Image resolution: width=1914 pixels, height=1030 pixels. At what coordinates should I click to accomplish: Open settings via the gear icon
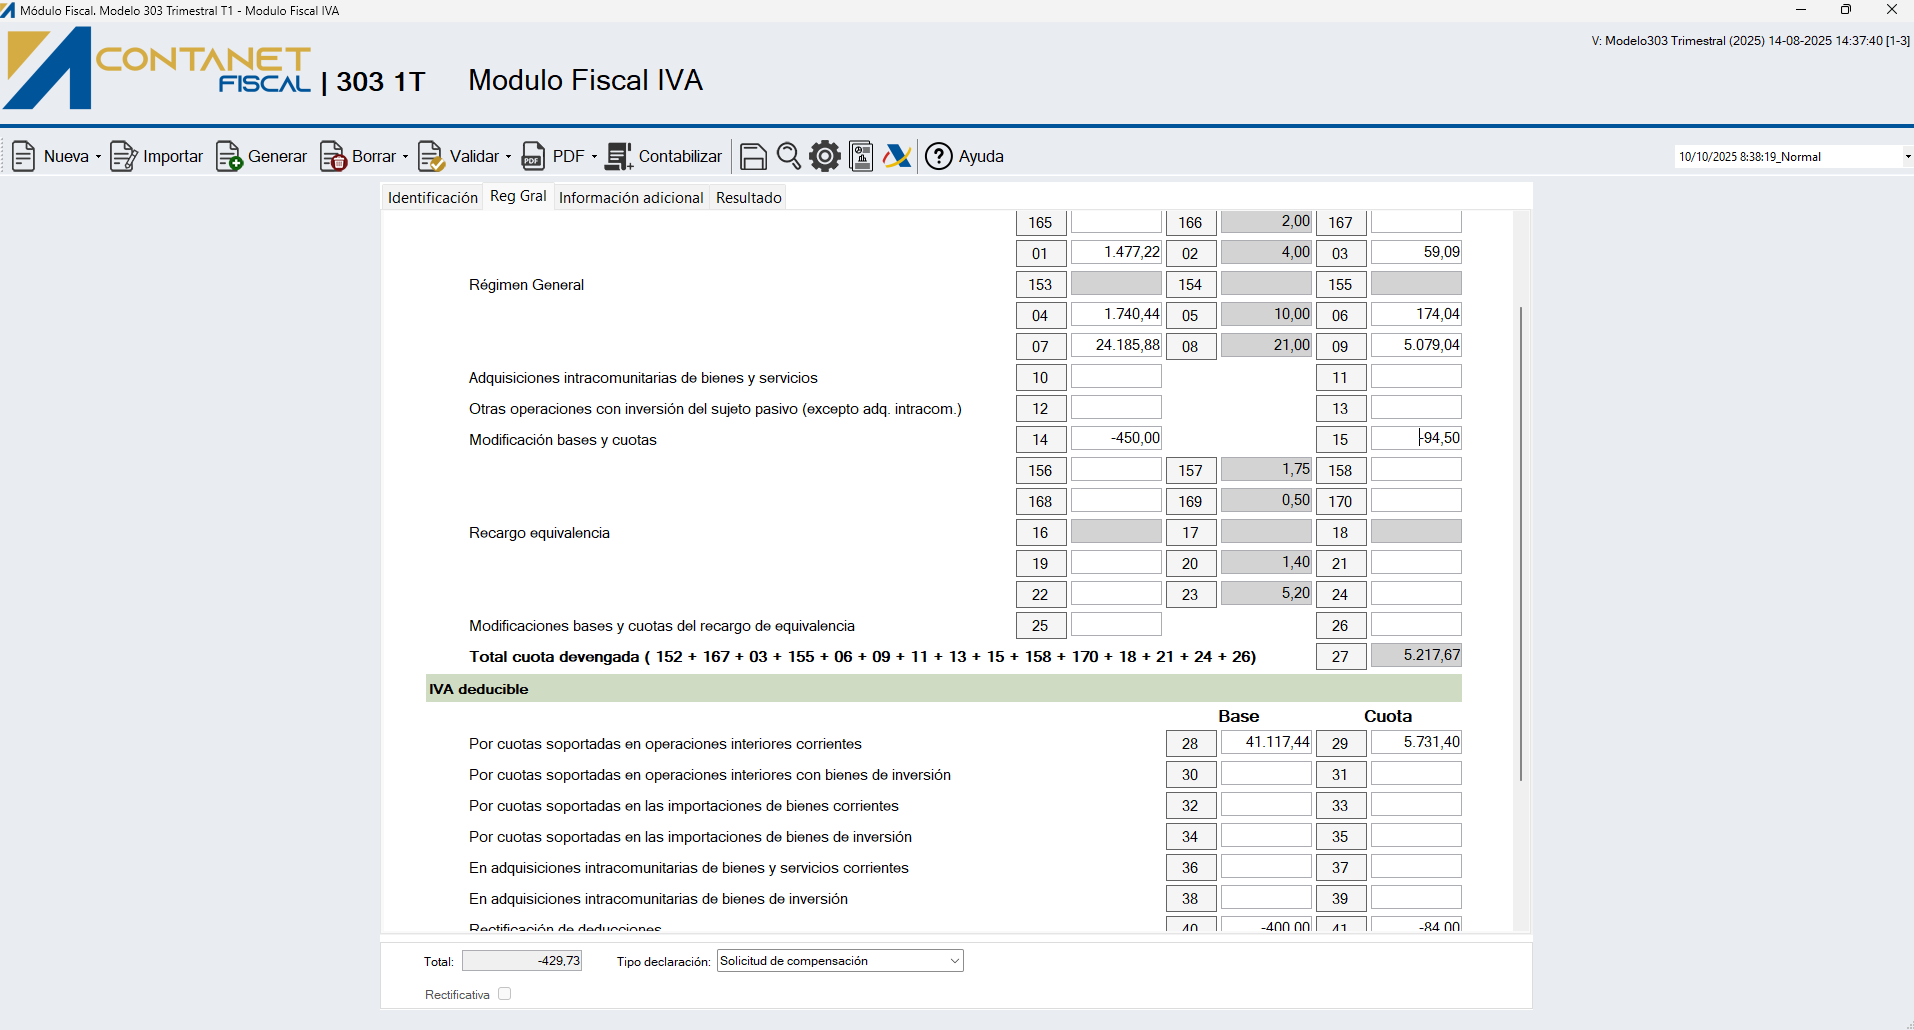point(825,156)
